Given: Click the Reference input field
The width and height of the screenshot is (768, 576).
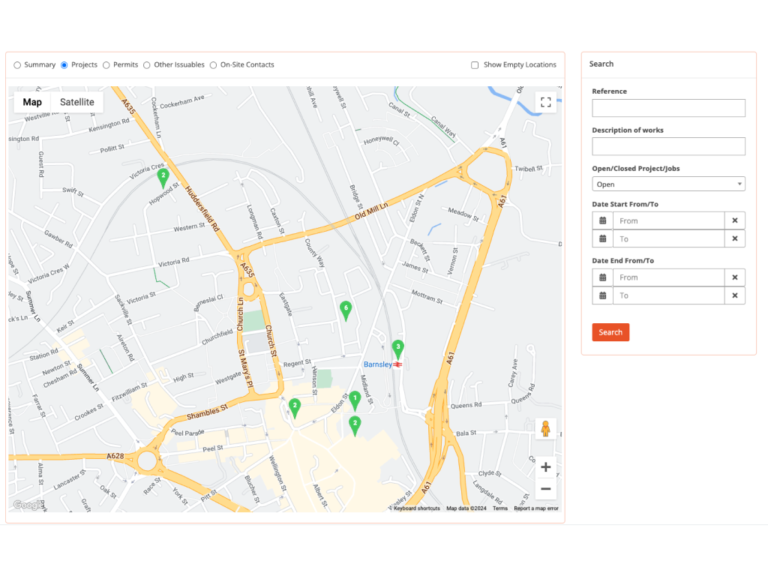Looking at the screenshot, I should 669,108.
